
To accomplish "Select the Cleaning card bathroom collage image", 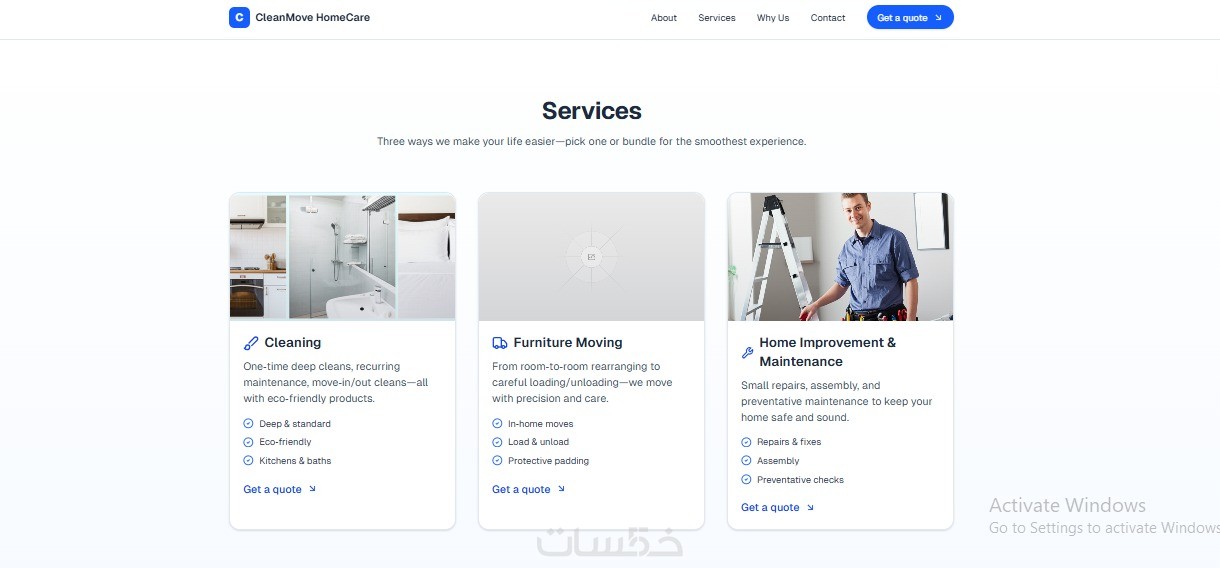I will point(342,257).
